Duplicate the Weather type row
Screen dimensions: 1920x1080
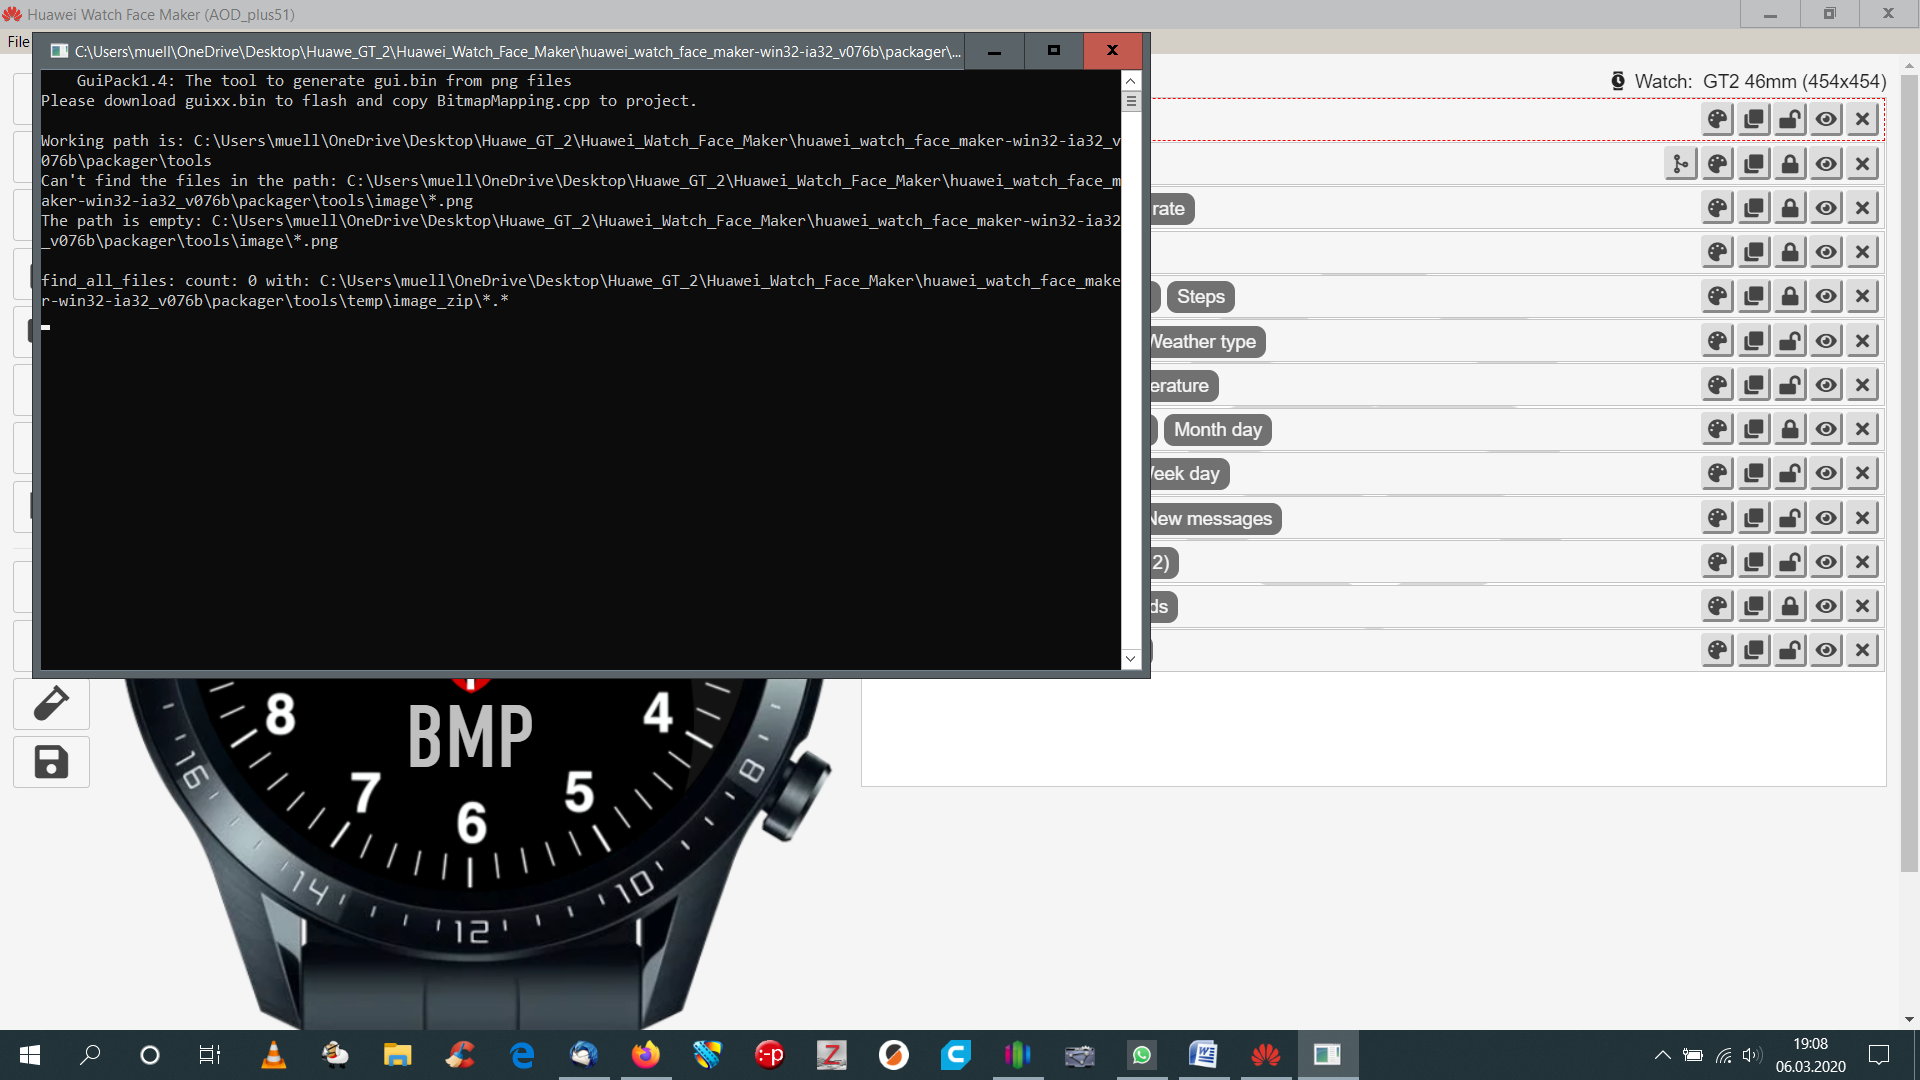click(1754, 341)
